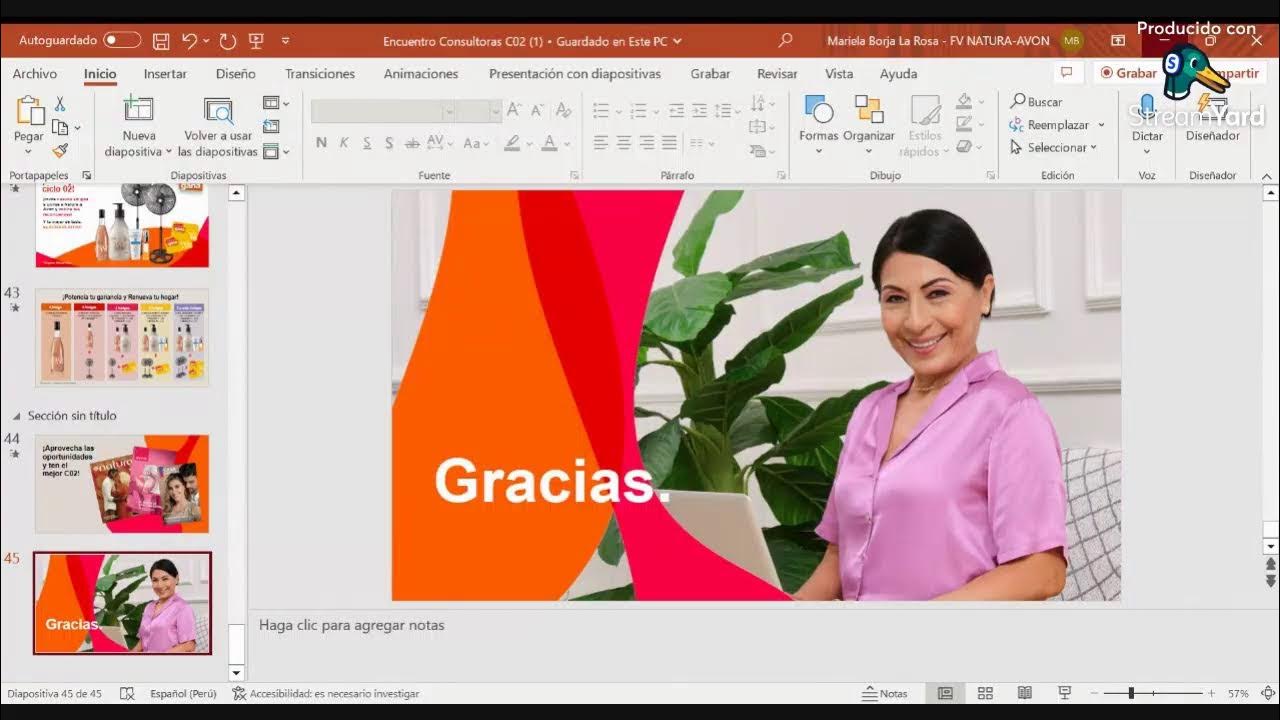The height and width of the screenshot is (720, 1280).
Task: Open the font name combo box
Action: click(x=383, y=111)
